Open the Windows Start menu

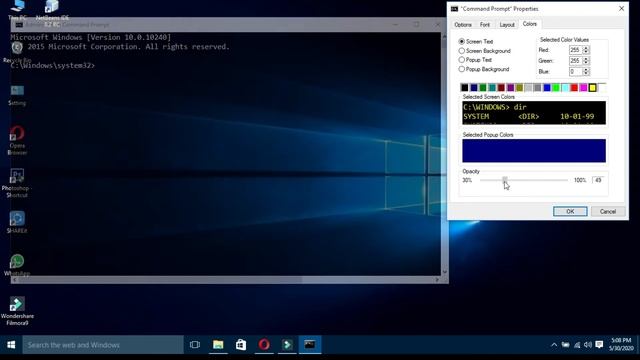pyautogui.click(x=11, y=345)
